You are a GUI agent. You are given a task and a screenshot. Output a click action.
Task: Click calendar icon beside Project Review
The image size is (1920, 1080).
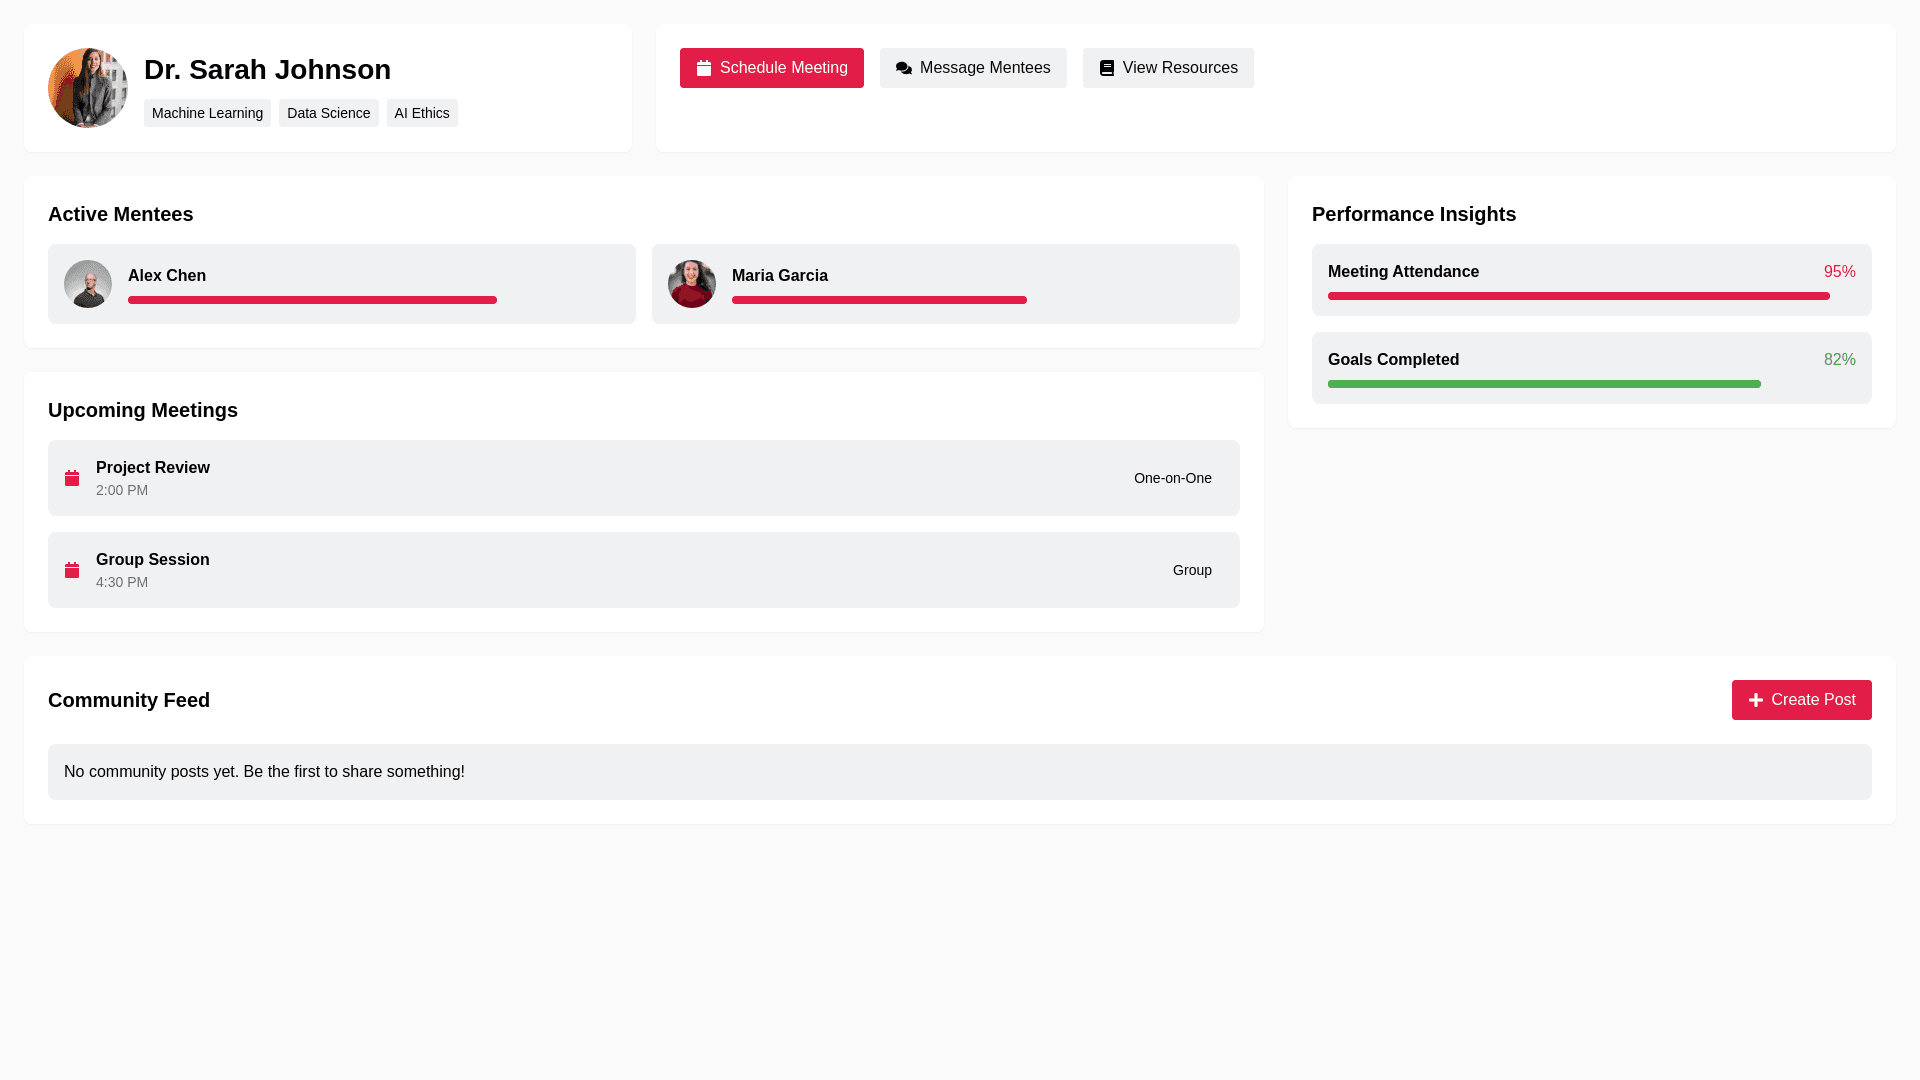tap(72, 478)
